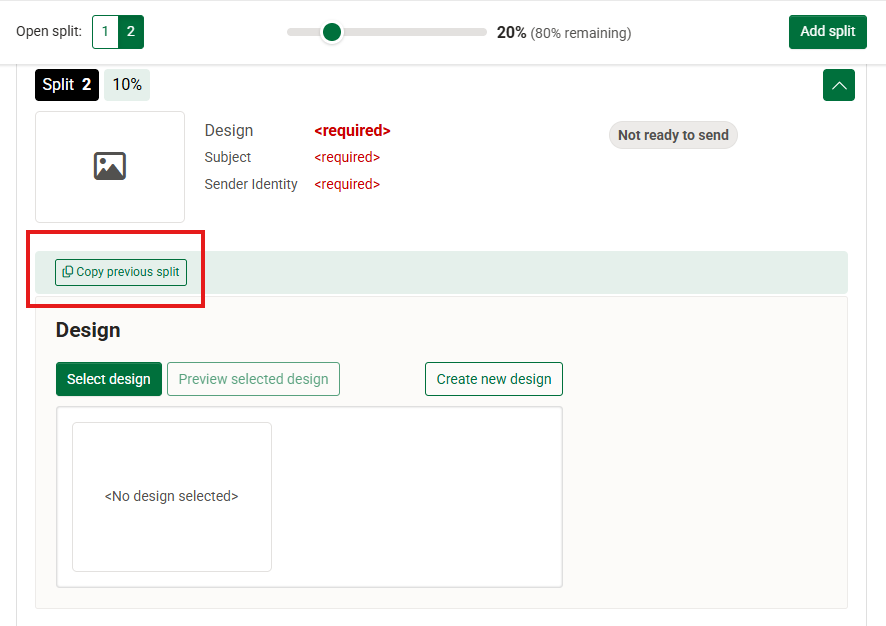The width and height of the screenshot is (886, 626).
Task: Click the No design selected thumbnail box
Action: coord(172,497)
